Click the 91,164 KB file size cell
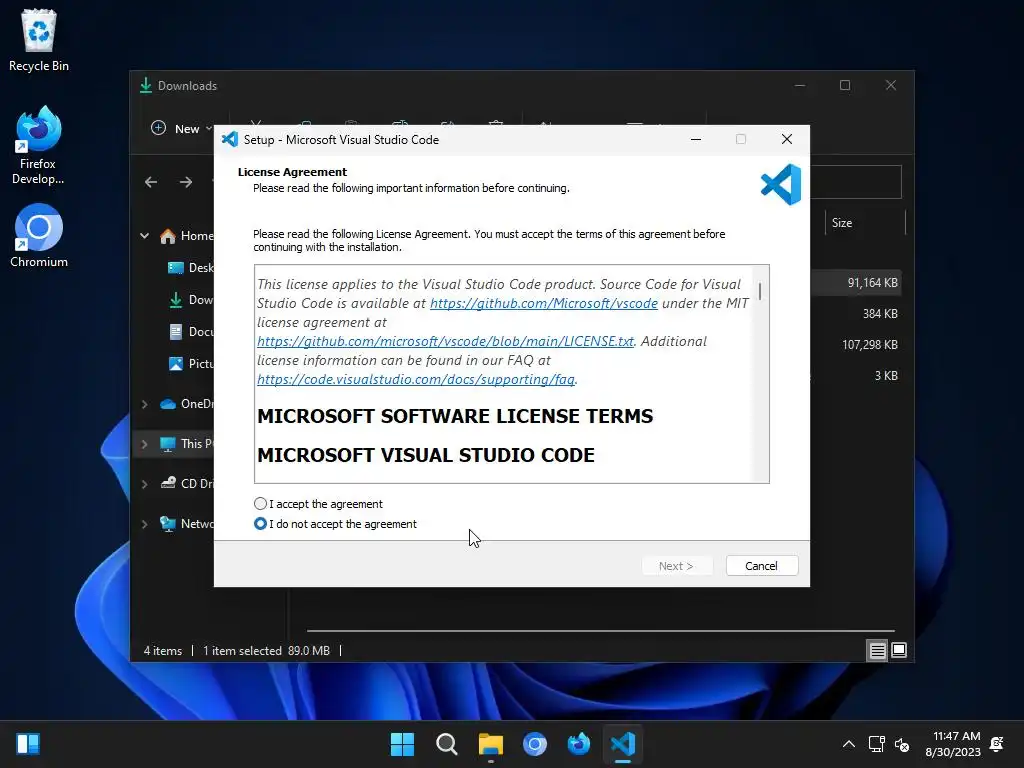This screenshot has width=1024, height=768. (872, 283)
